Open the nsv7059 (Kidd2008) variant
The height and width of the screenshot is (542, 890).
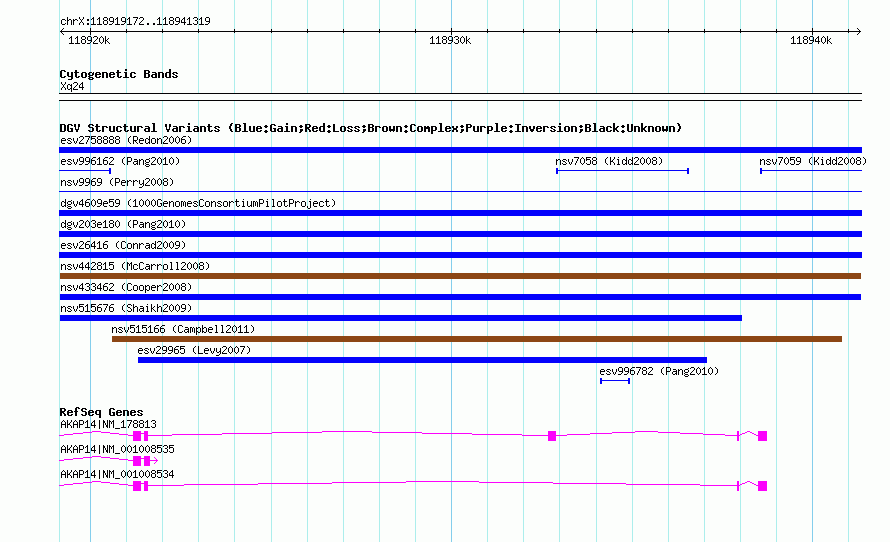(813, 161)
